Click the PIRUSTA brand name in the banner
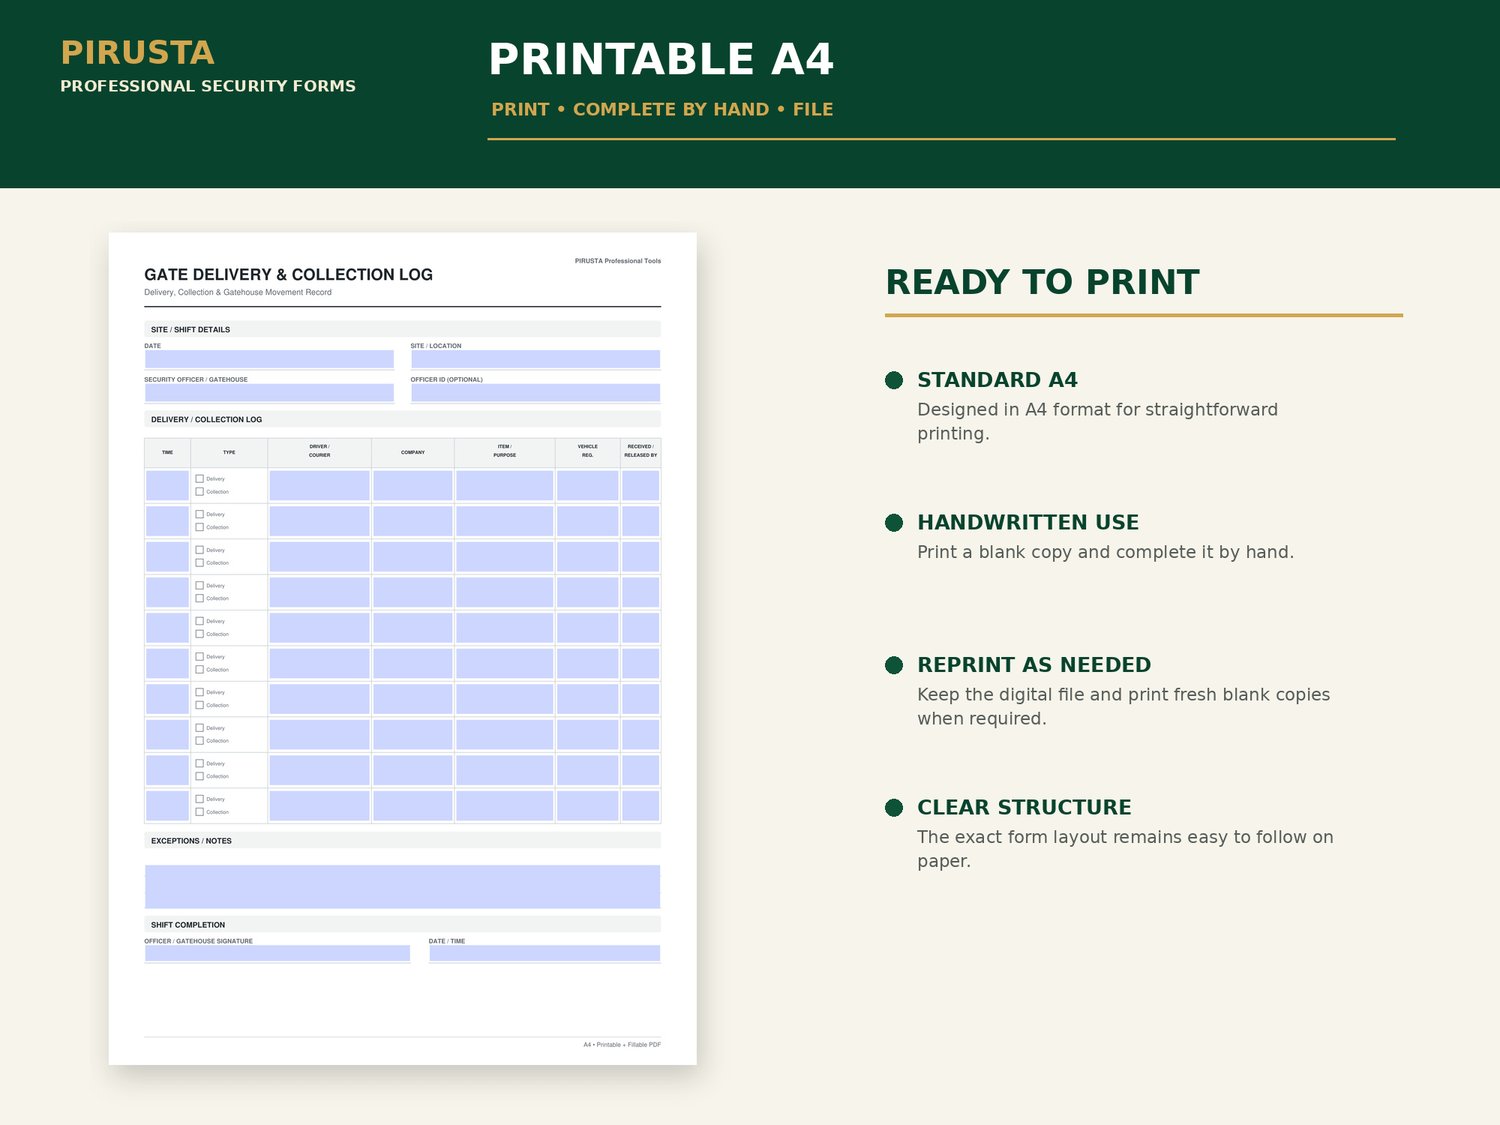Image resolution: width=1500 pixels, height=1125 pixels. (137, 53)
